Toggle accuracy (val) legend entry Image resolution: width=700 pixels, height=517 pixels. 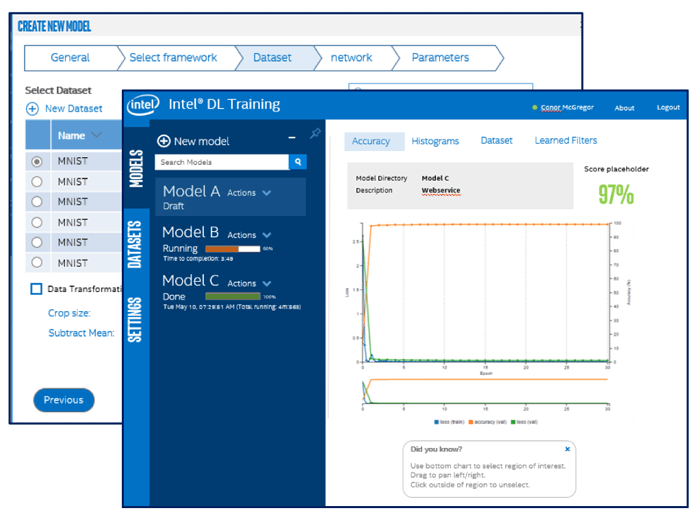pyautogui.click(x=487, y=422)
